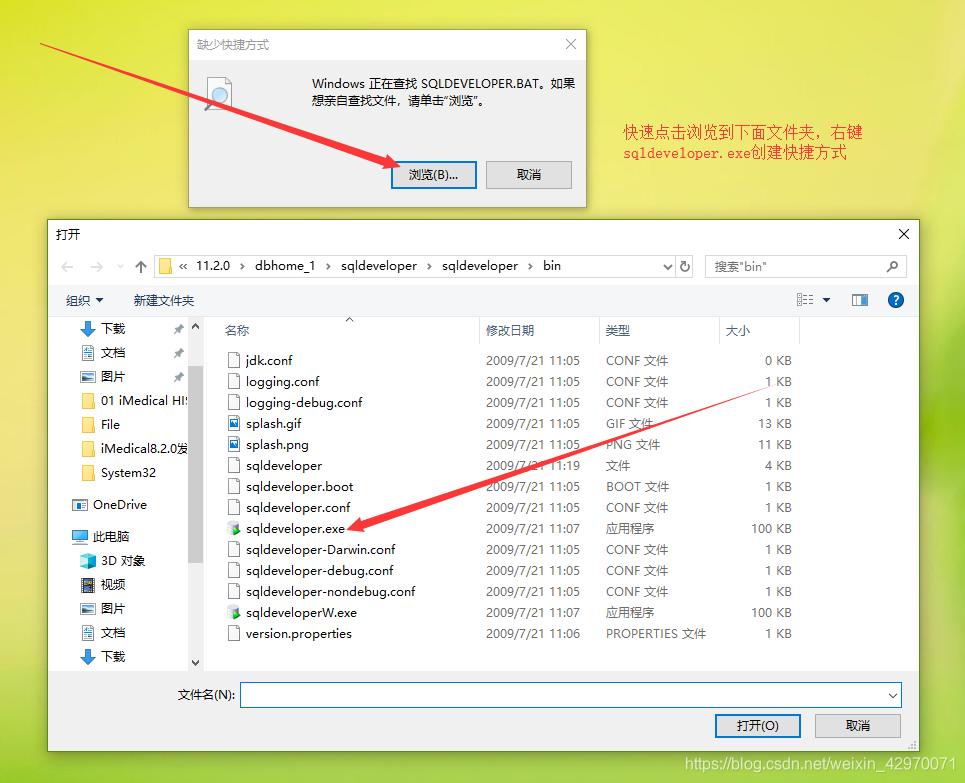Select the sqldeveloper.exe application icon
965x783 pixels.
pos(234,528)
